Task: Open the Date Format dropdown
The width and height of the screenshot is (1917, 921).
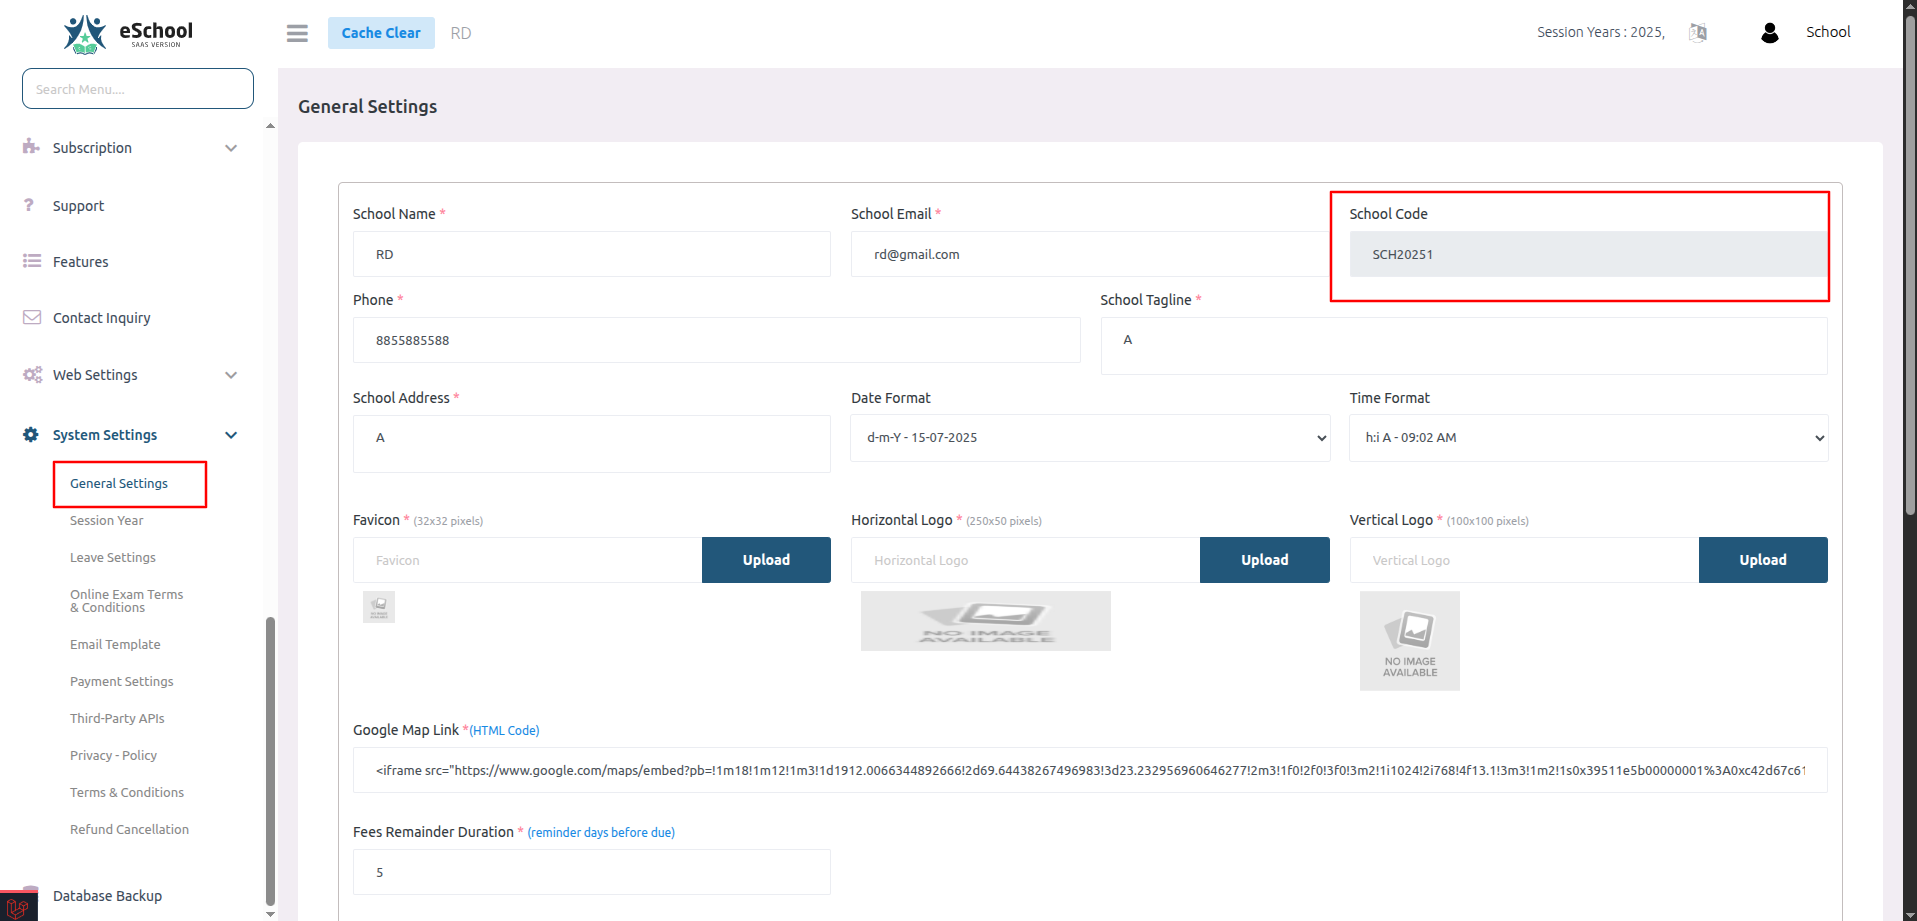Action: 1089,437
